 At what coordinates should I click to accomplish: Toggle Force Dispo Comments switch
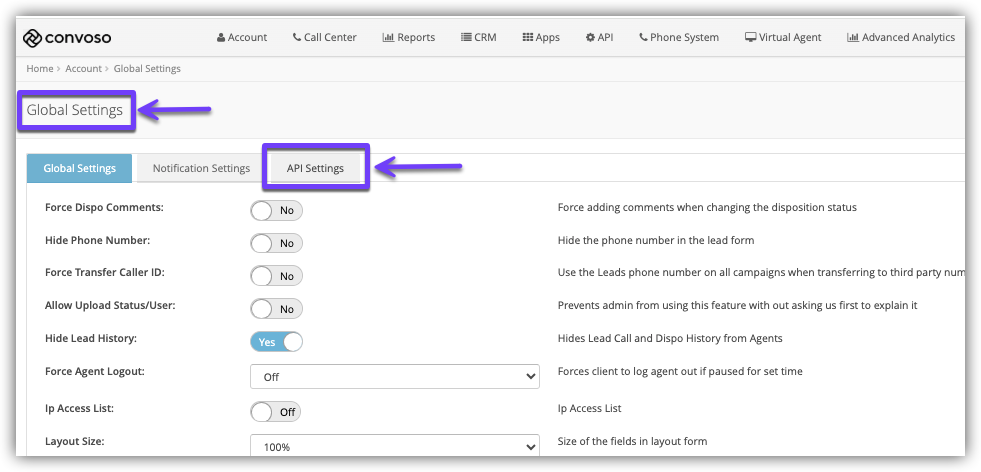pos(276,210)
